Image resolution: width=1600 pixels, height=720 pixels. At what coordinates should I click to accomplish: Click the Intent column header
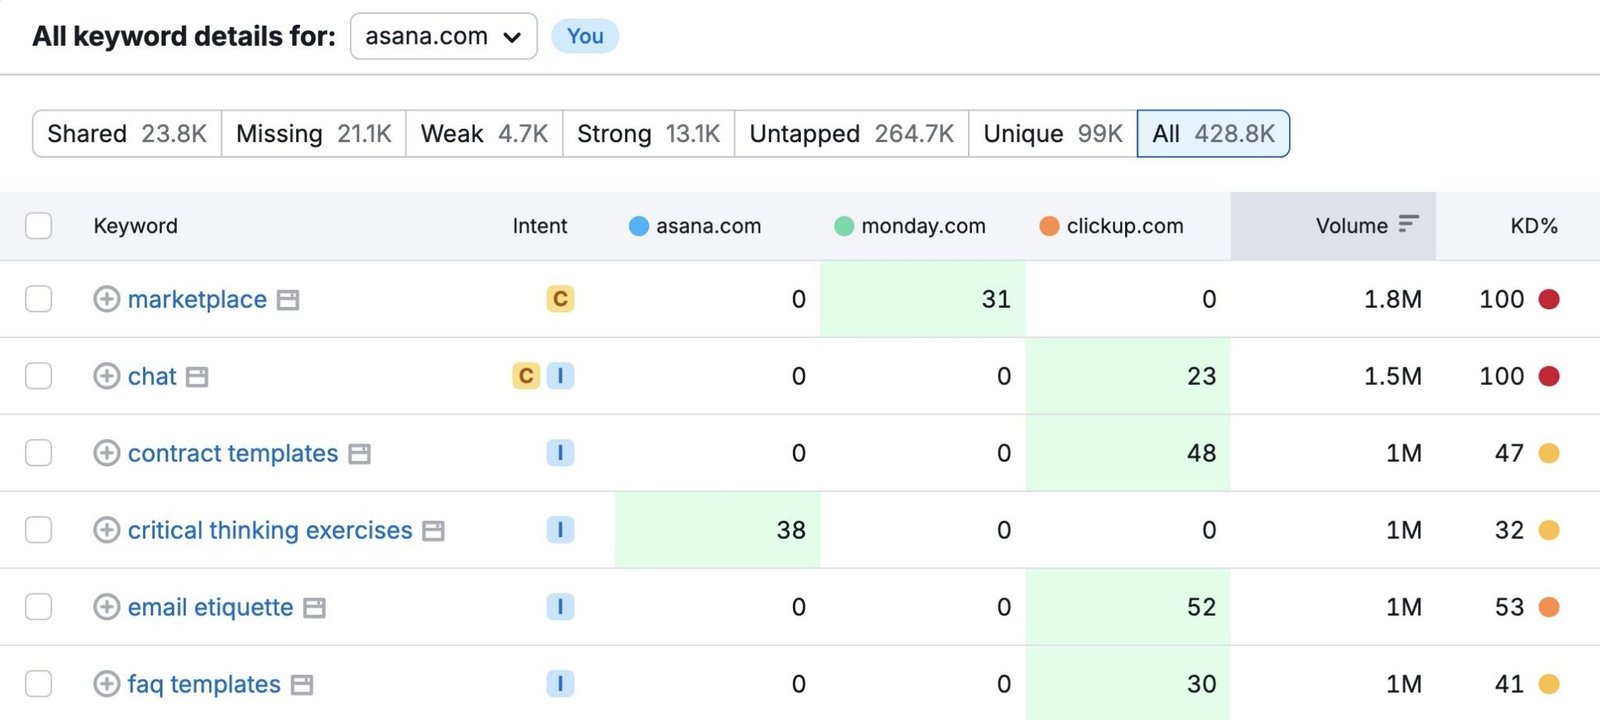(x=540, y=226)
